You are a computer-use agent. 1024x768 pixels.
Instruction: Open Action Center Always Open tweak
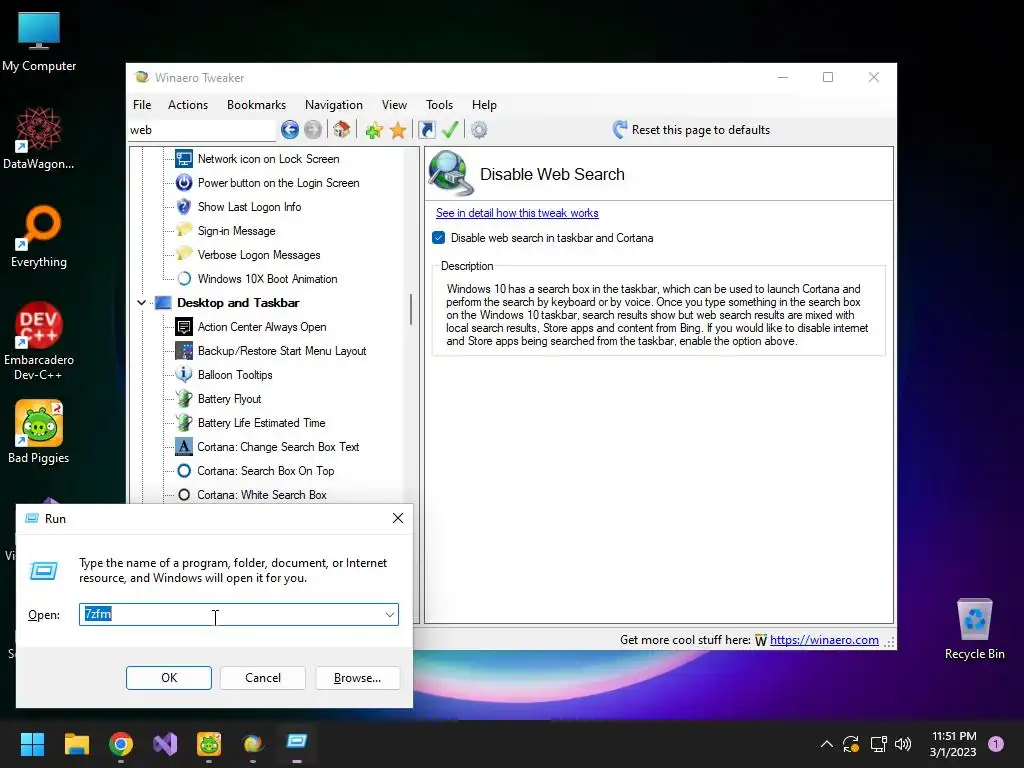(262, 327)
